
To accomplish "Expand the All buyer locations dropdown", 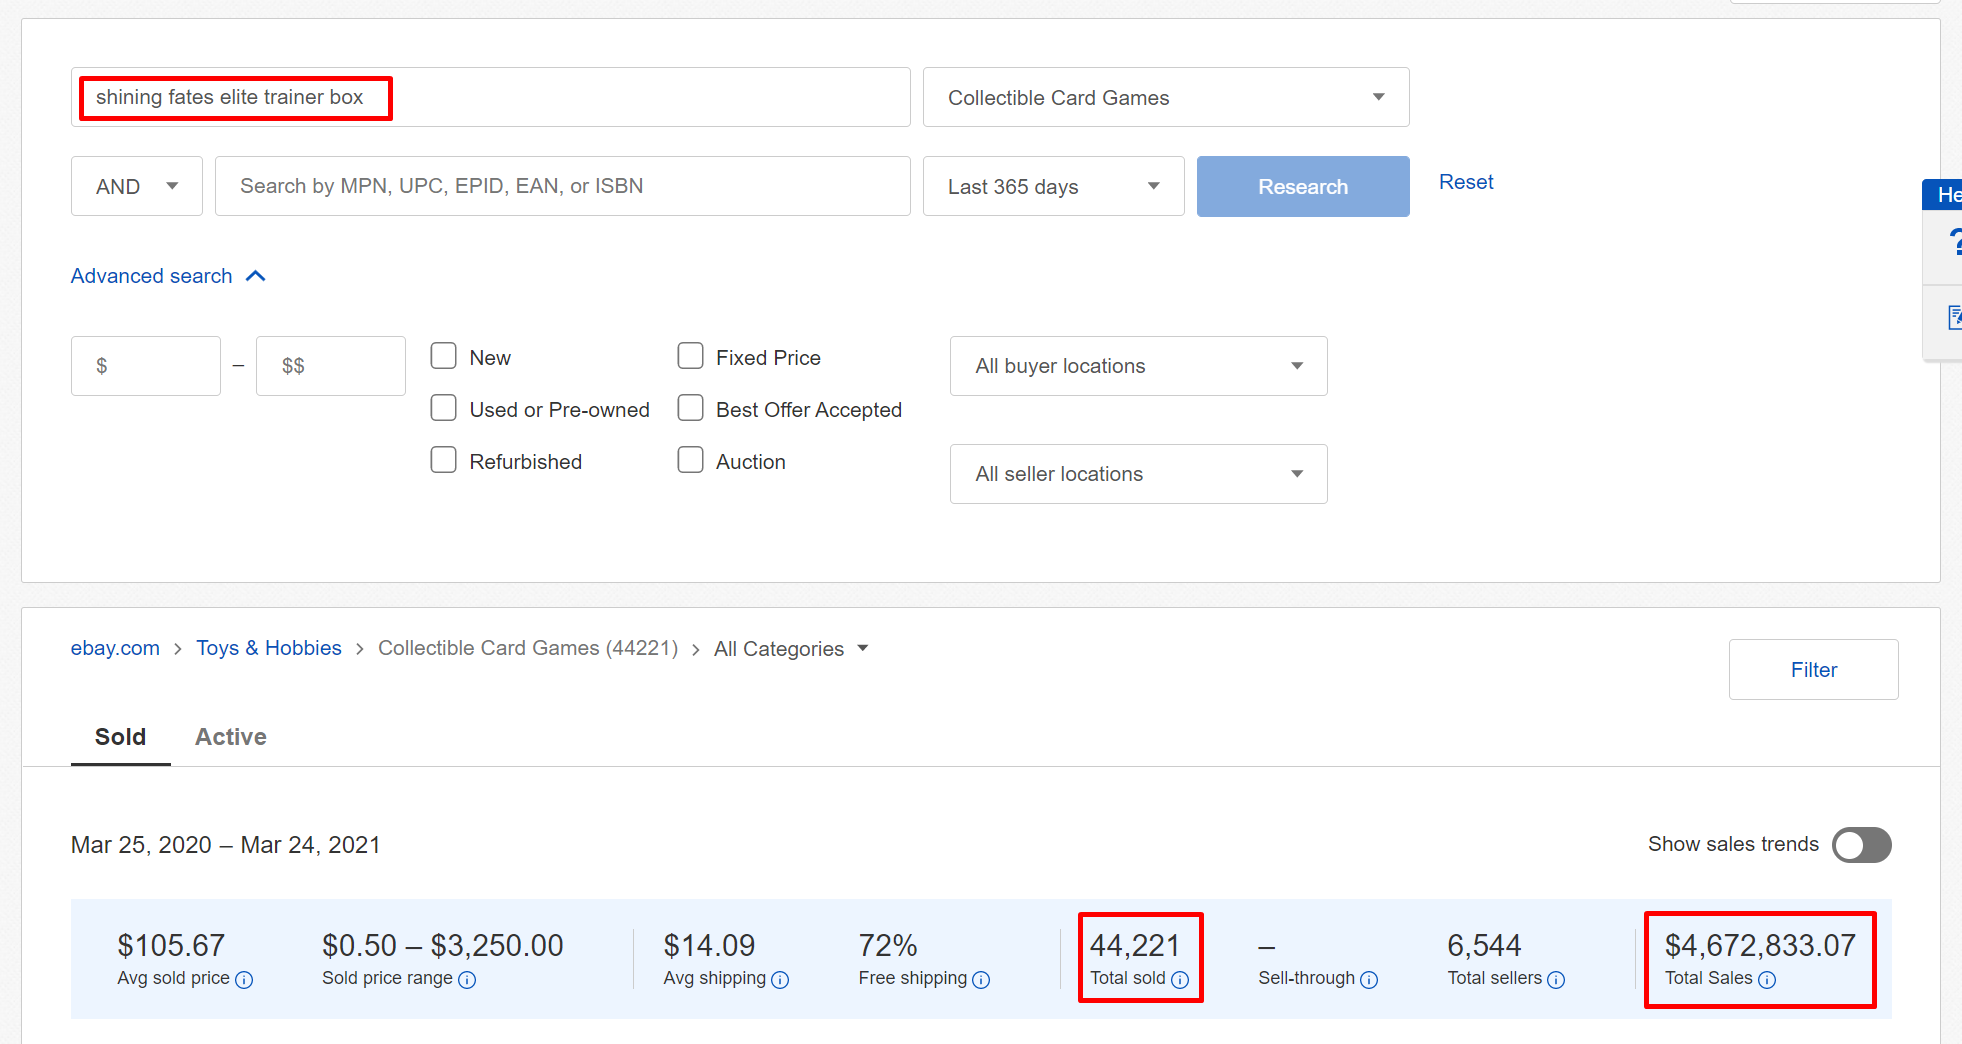I will 1138,366.
